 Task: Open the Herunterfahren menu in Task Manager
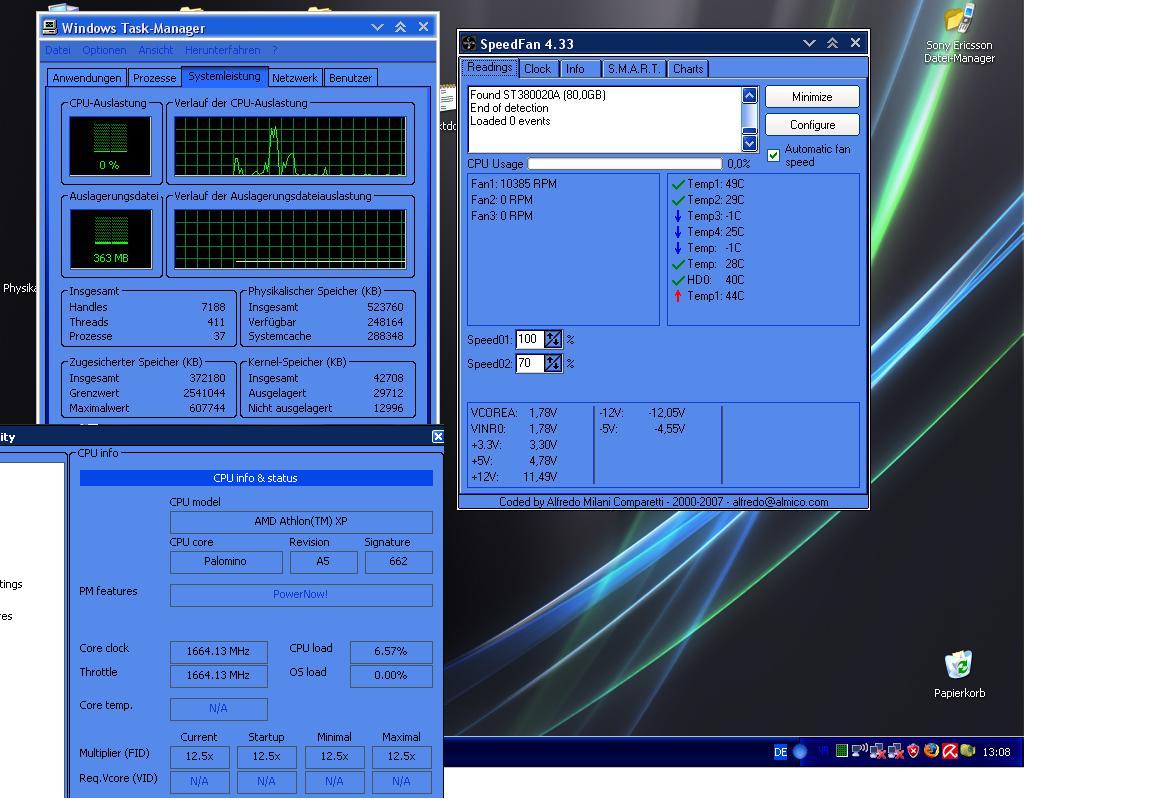[x=223, y=50]
